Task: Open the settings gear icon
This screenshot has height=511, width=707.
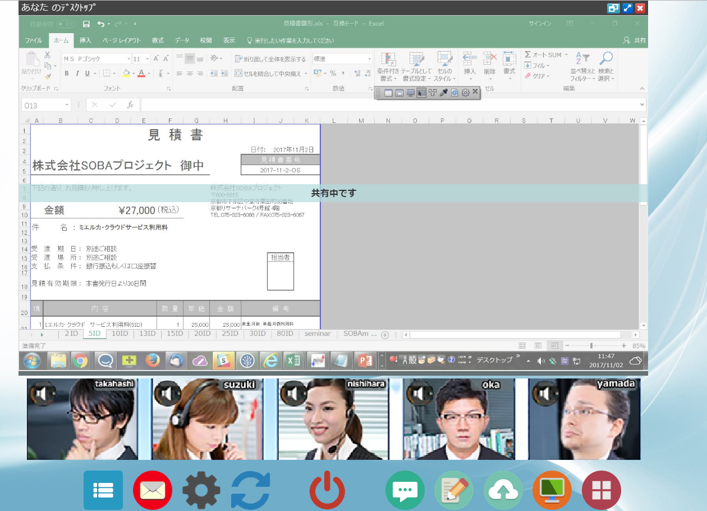Action: [201, 490]
